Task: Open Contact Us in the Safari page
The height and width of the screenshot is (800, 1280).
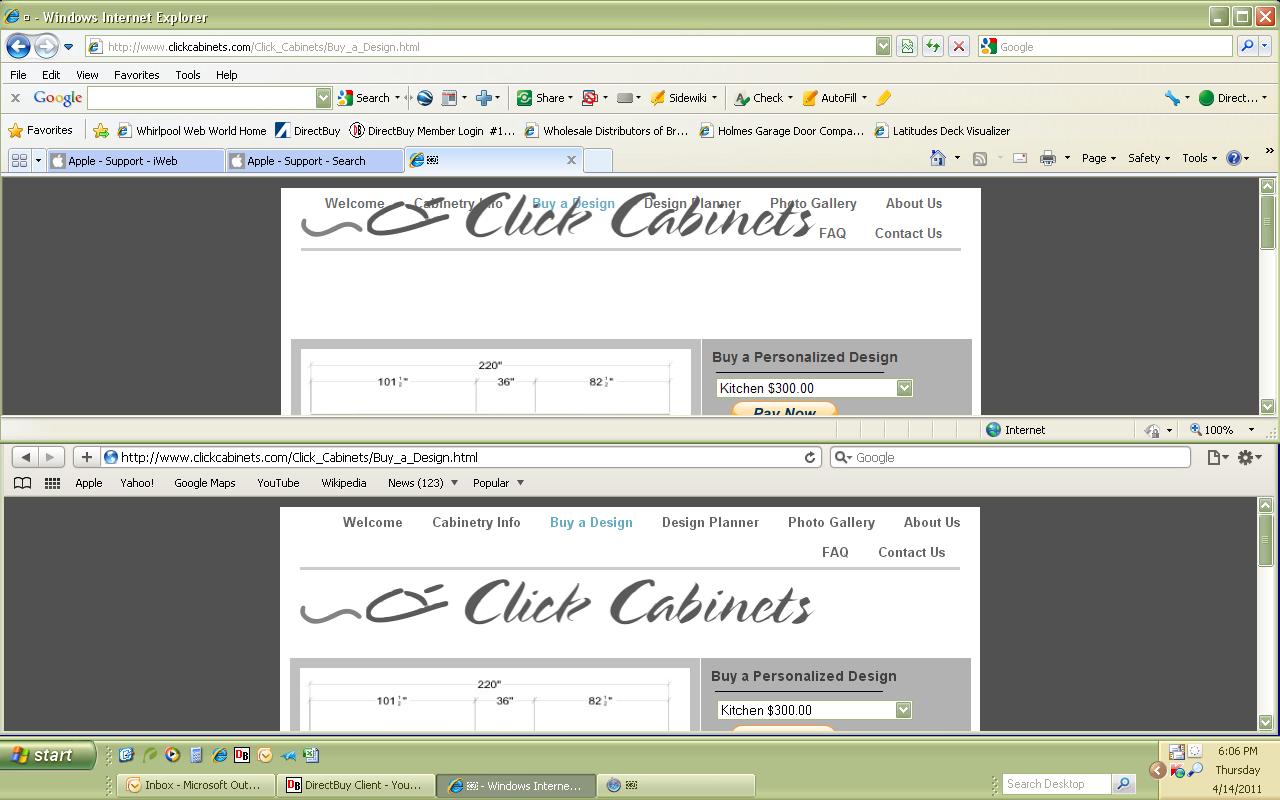Action: [911, 552]
